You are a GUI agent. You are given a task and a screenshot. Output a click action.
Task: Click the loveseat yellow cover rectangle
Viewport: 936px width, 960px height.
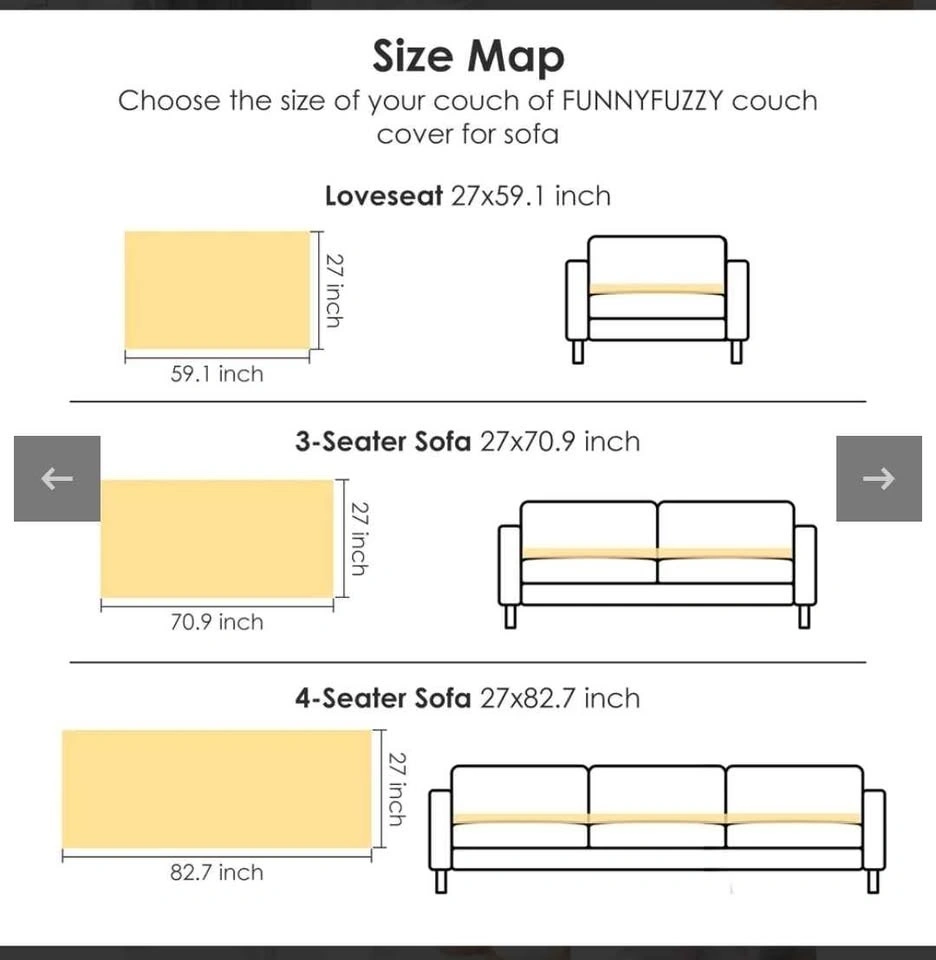coord(217,290)
